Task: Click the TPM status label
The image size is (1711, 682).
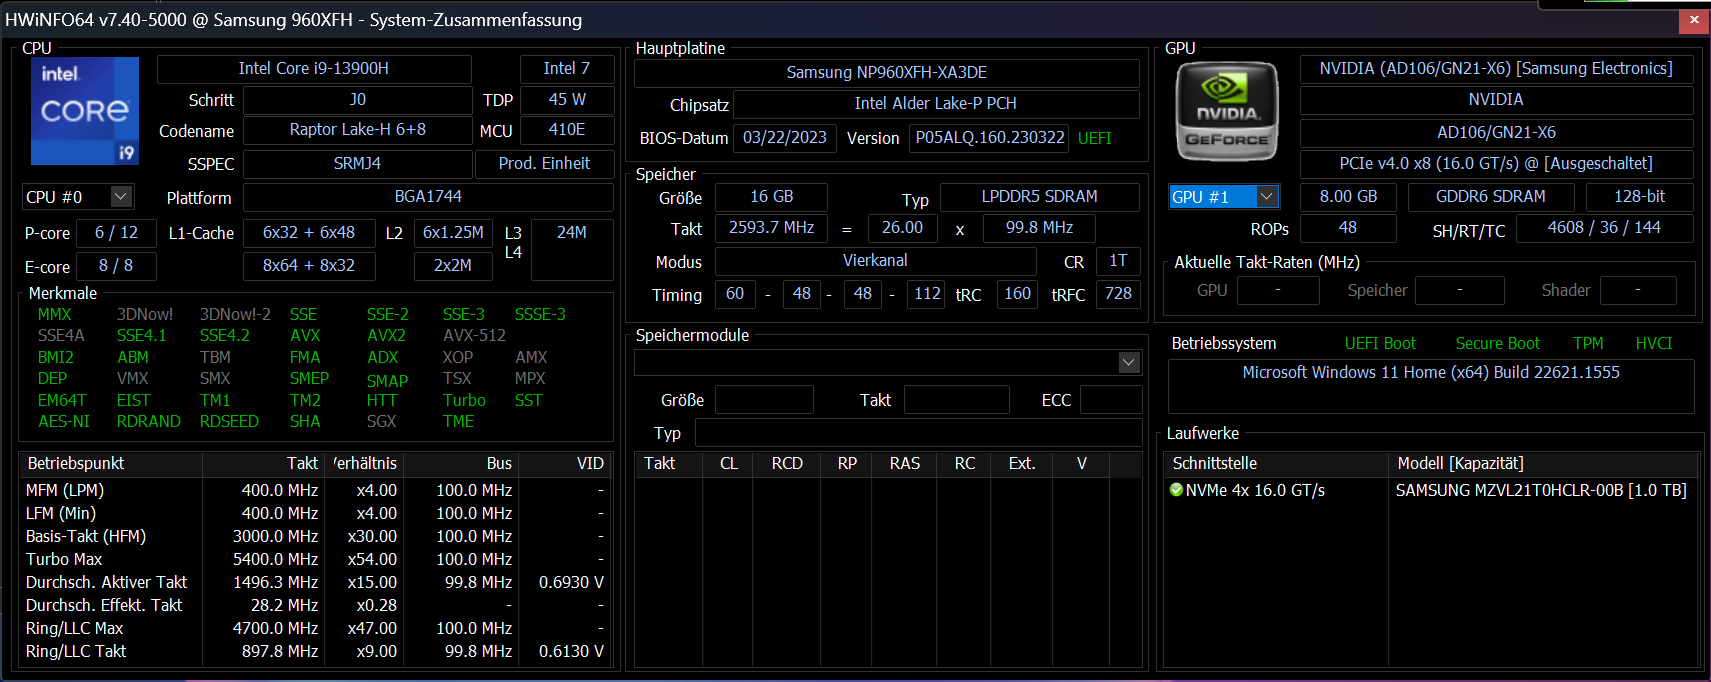Action: [x=1588, y=343]
